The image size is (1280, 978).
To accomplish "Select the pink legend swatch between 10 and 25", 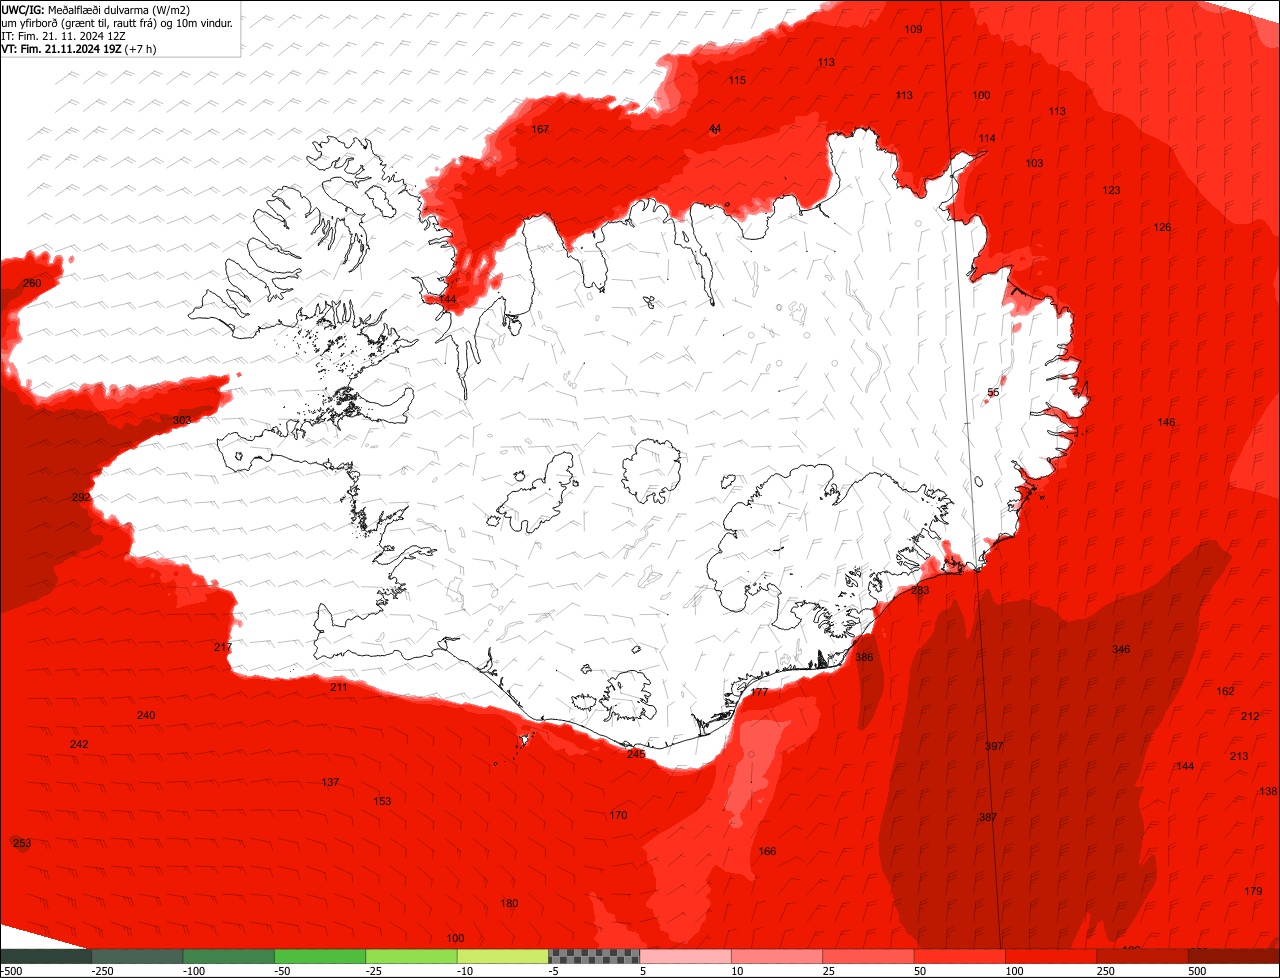I will coord(777,957).
